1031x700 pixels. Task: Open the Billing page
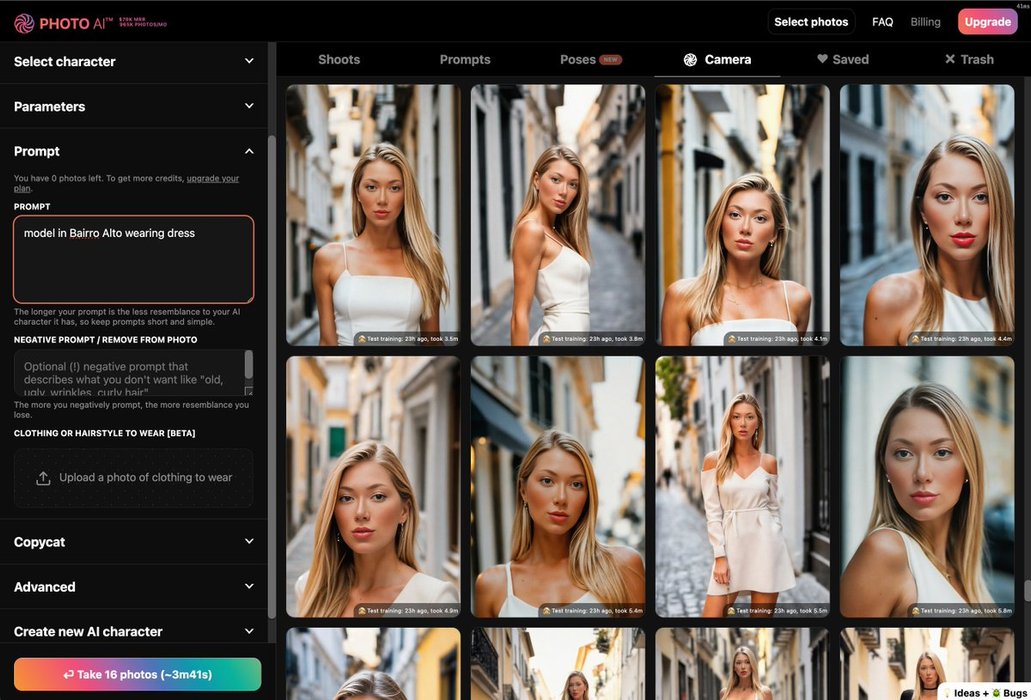click(x=925, y=22)
